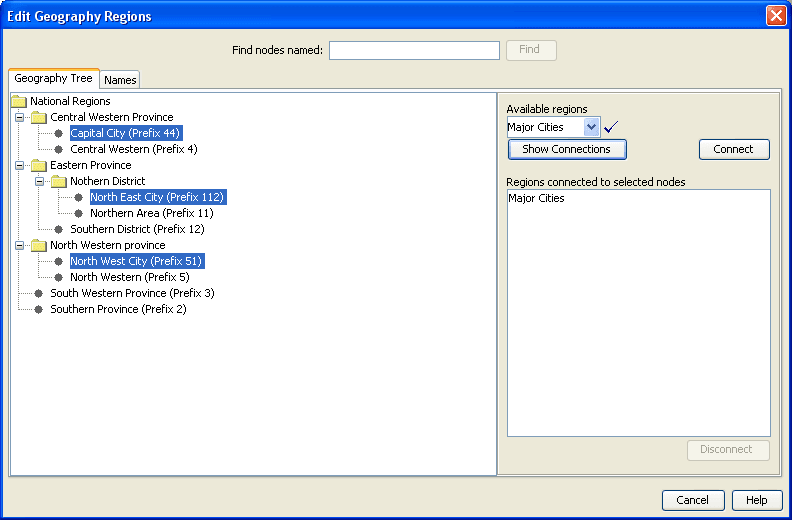Select North West City (Prefix 51) node
792x520 pixels.
[x=137, y=261]
